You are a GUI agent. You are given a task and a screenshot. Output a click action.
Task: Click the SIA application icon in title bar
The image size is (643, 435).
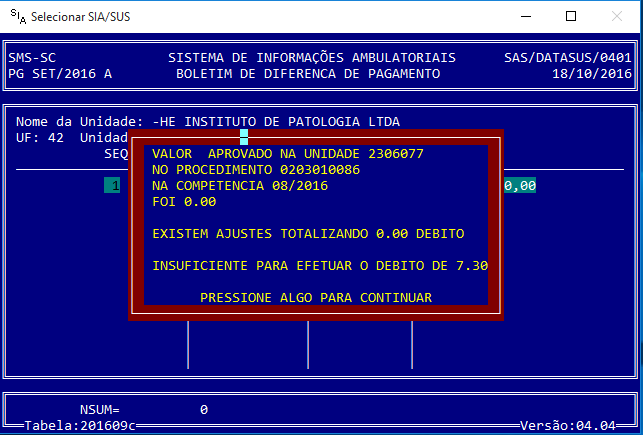pyautogui.click(x=16, y=17)
